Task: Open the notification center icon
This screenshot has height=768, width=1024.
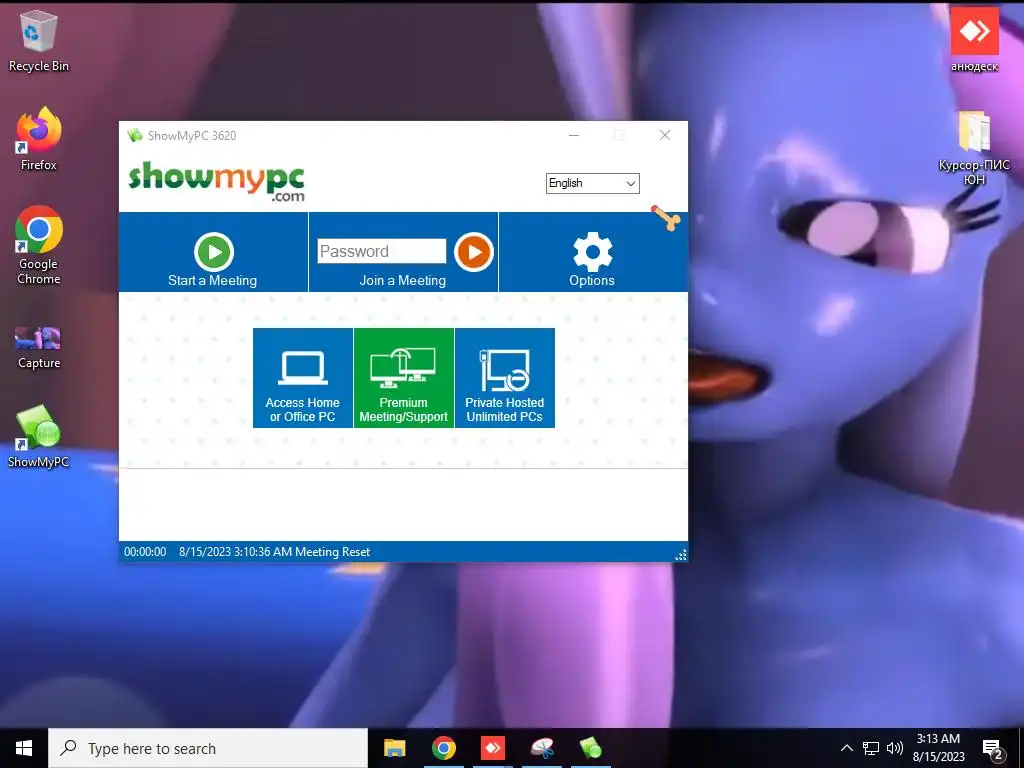Action: [x=993, y=748]
